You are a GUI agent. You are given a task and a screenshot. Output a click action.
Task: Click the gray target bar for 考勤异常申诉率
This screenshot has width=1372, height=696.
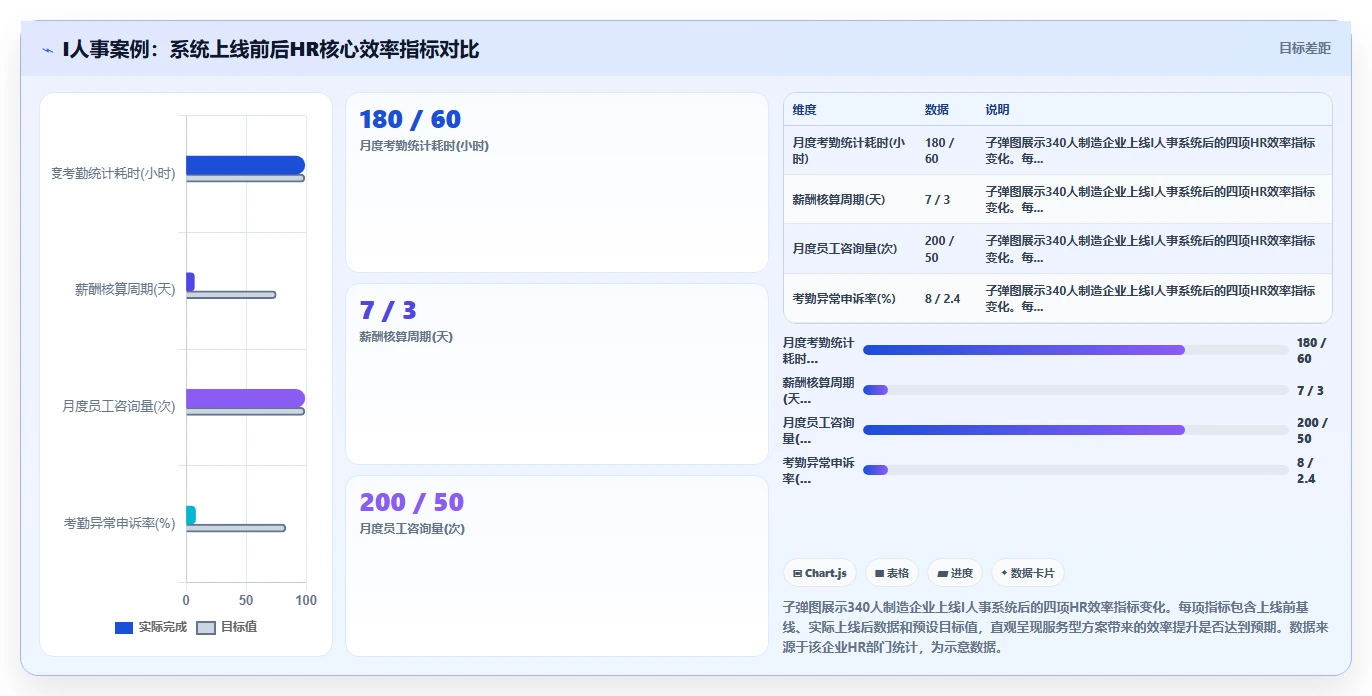[235, 528]
